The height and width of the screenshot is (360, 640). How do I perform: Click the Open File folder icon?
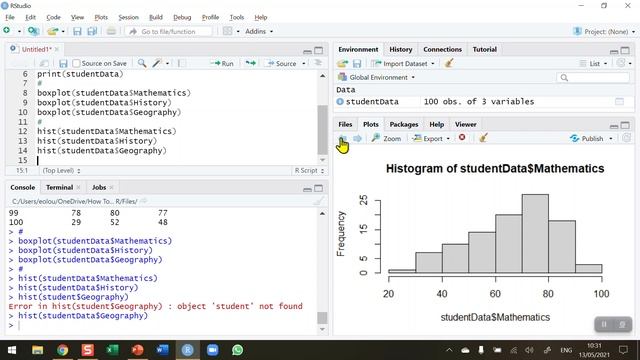pos(52,31)
